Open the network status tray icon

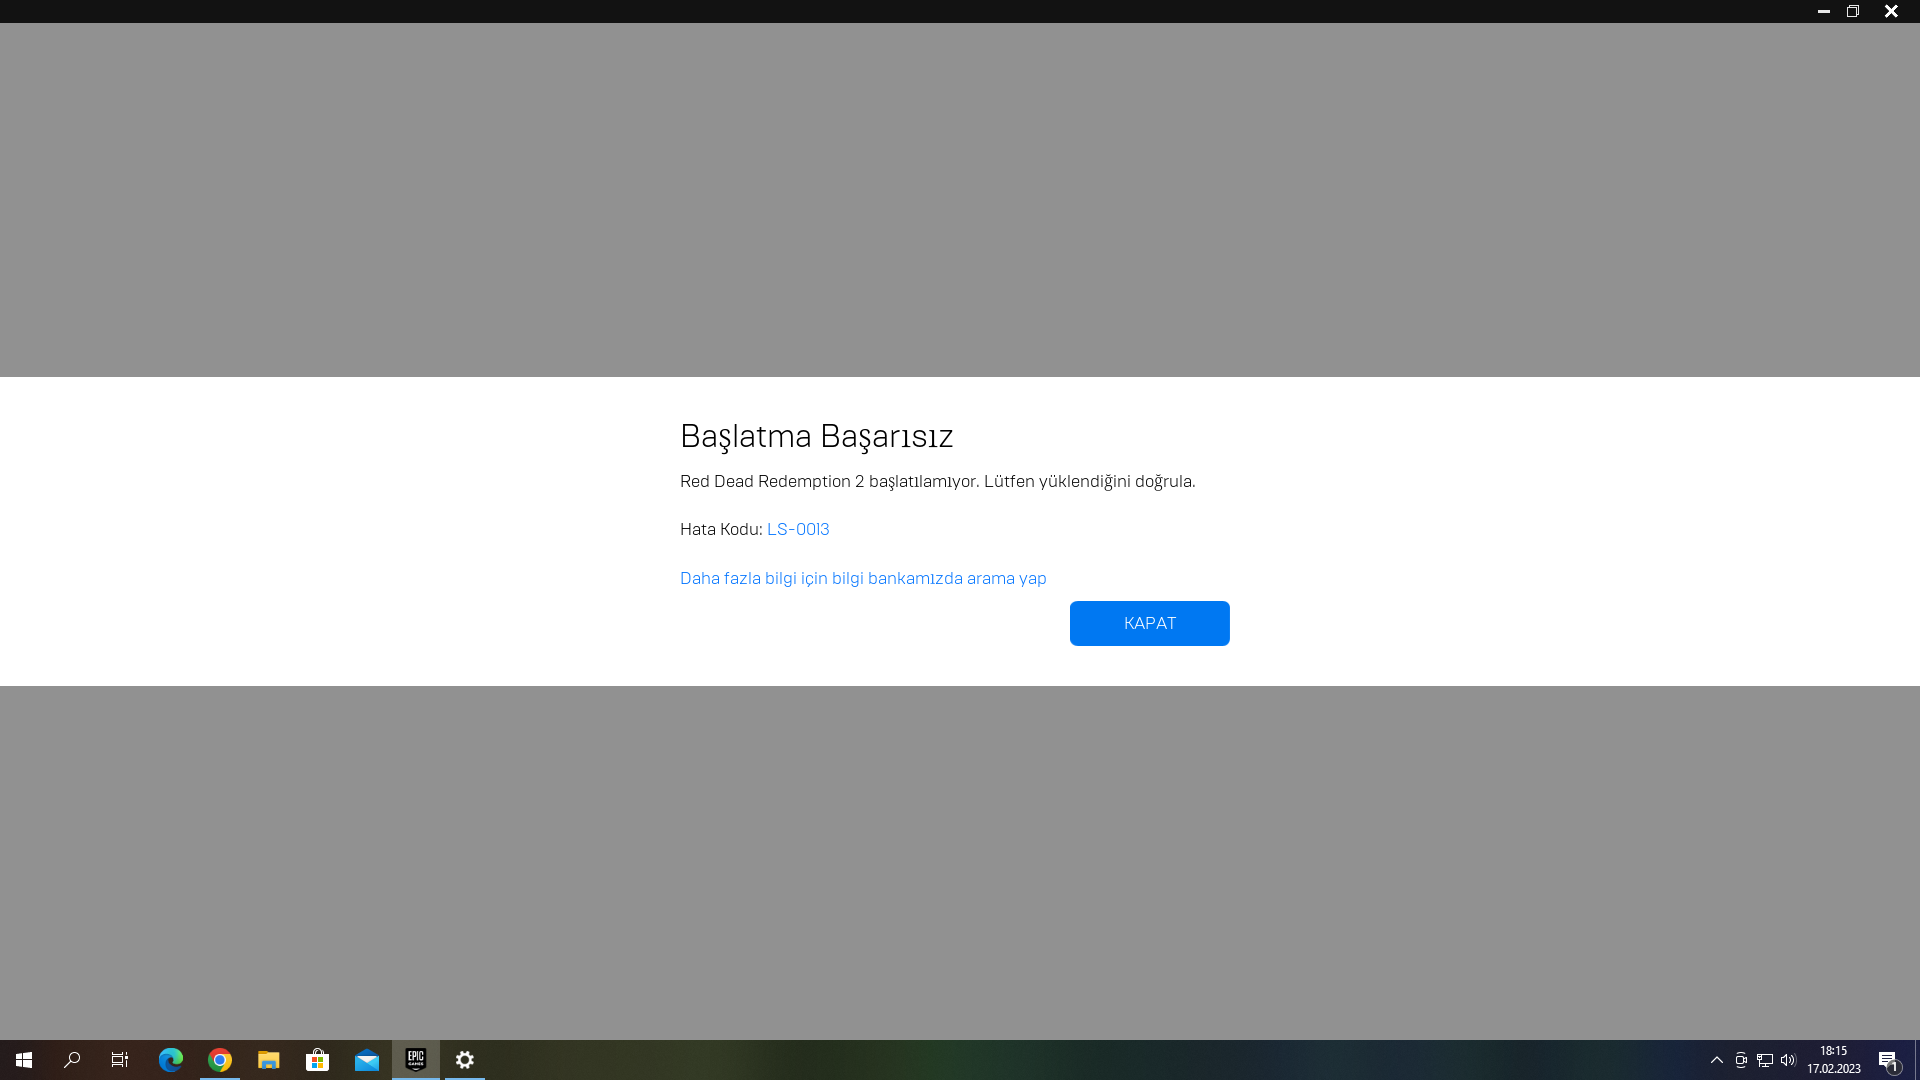(1765, 1060)
